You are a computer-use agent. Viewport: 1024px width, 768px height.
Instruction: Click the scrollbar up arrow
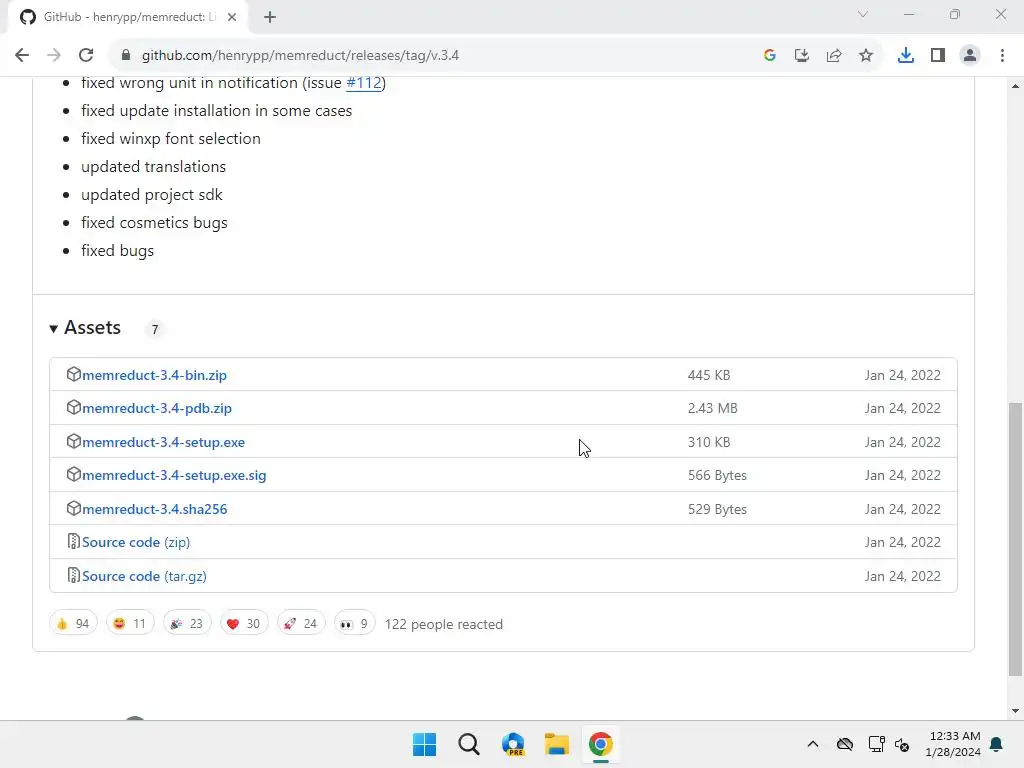(x=1015, y=86)
